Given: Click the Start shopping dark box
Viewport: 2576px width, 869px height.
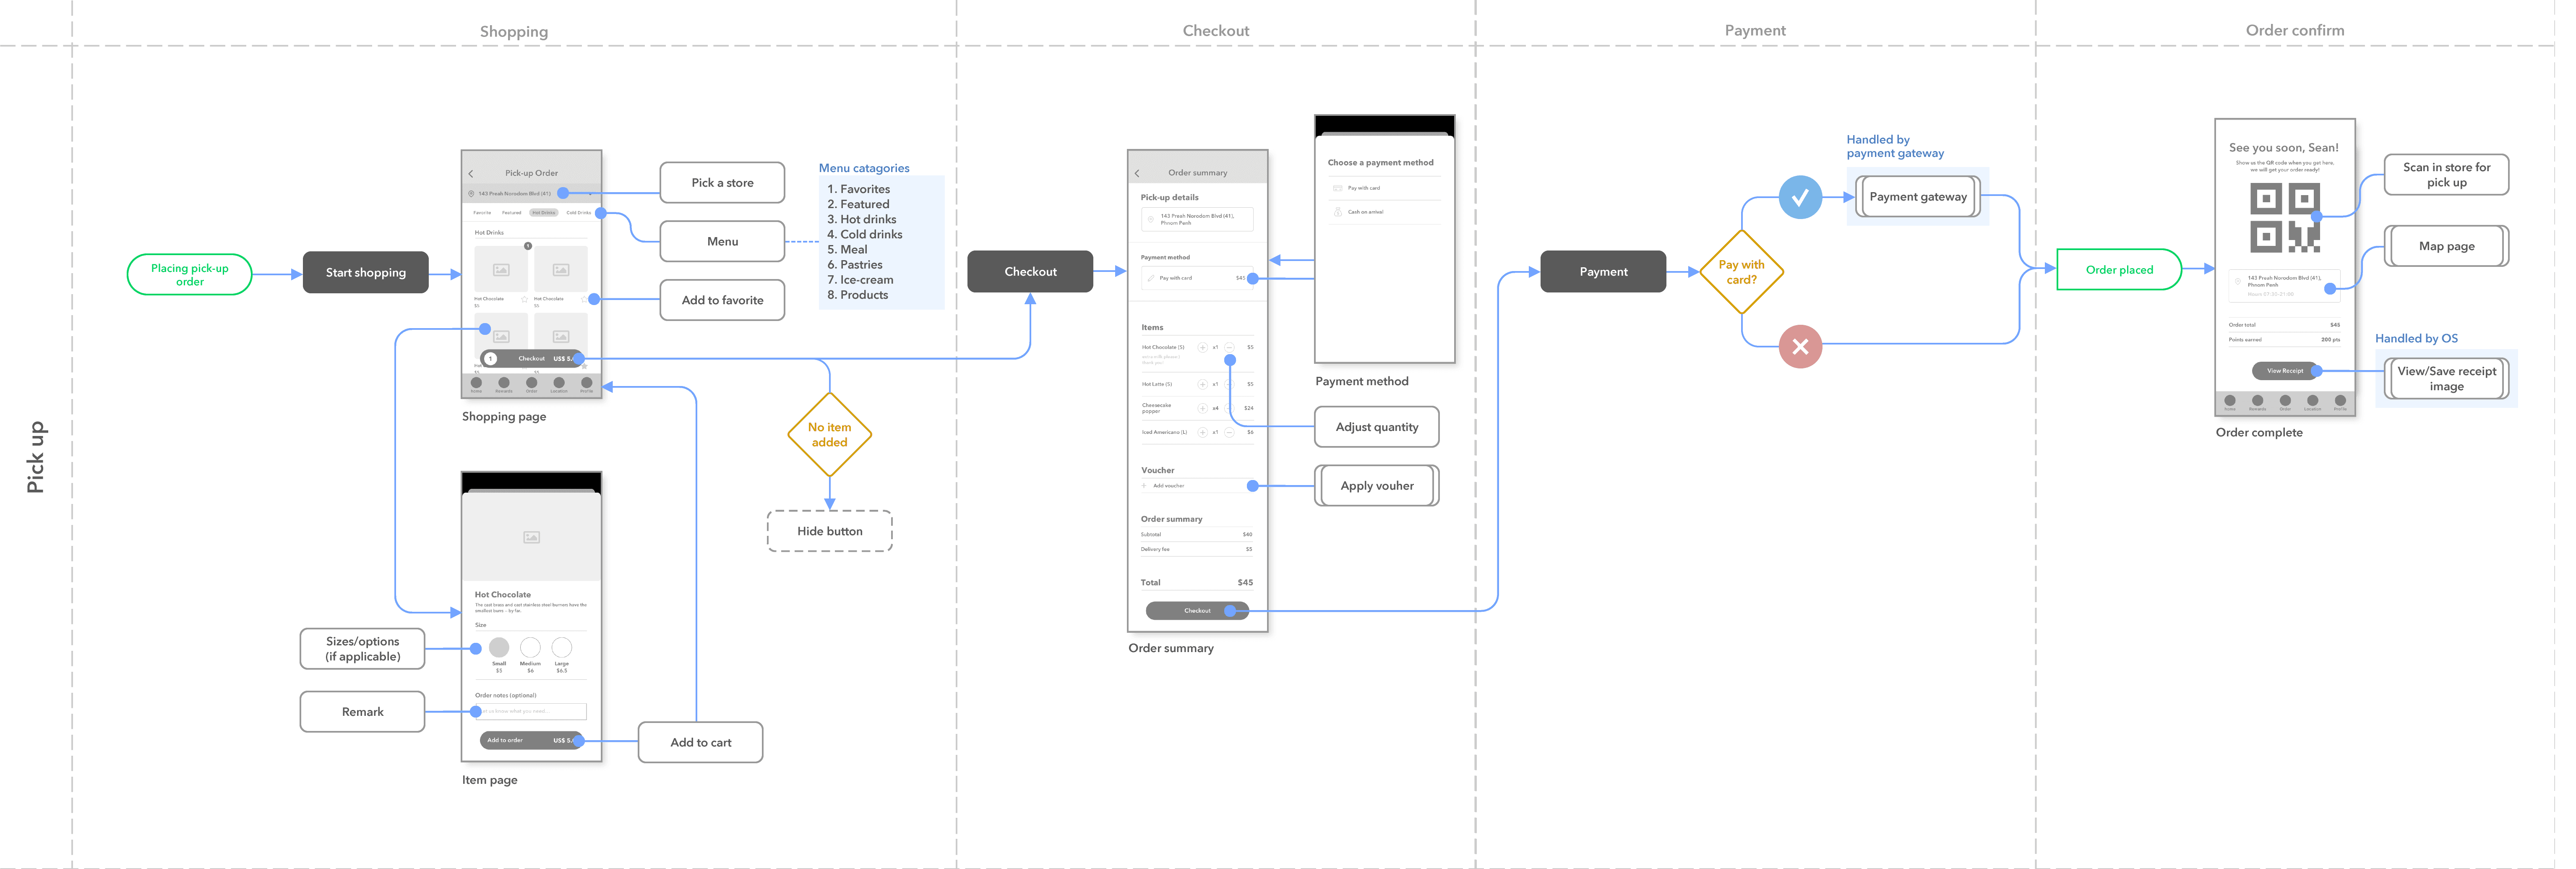Looking at the screenshot, I should (x=365, y=272).
